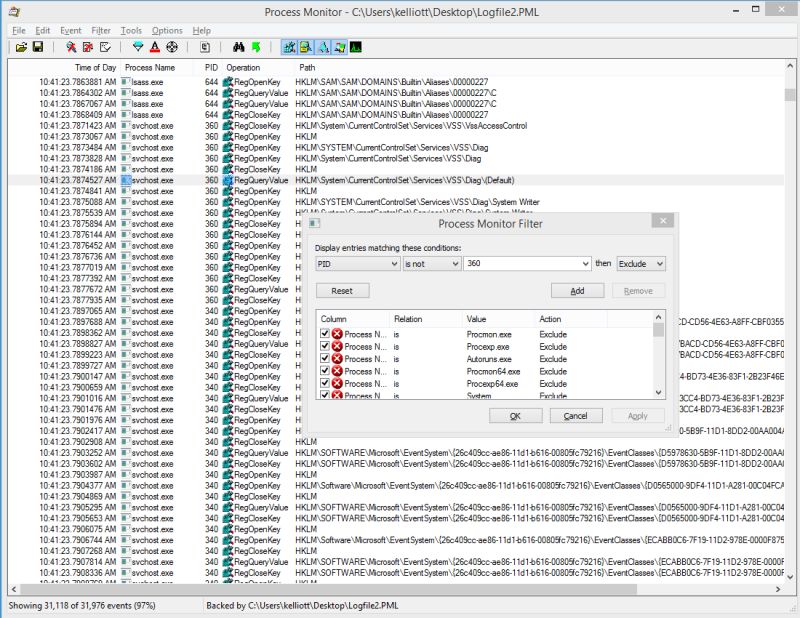Open the Filter dialog via funnel icon

click(x=139, y=47)
